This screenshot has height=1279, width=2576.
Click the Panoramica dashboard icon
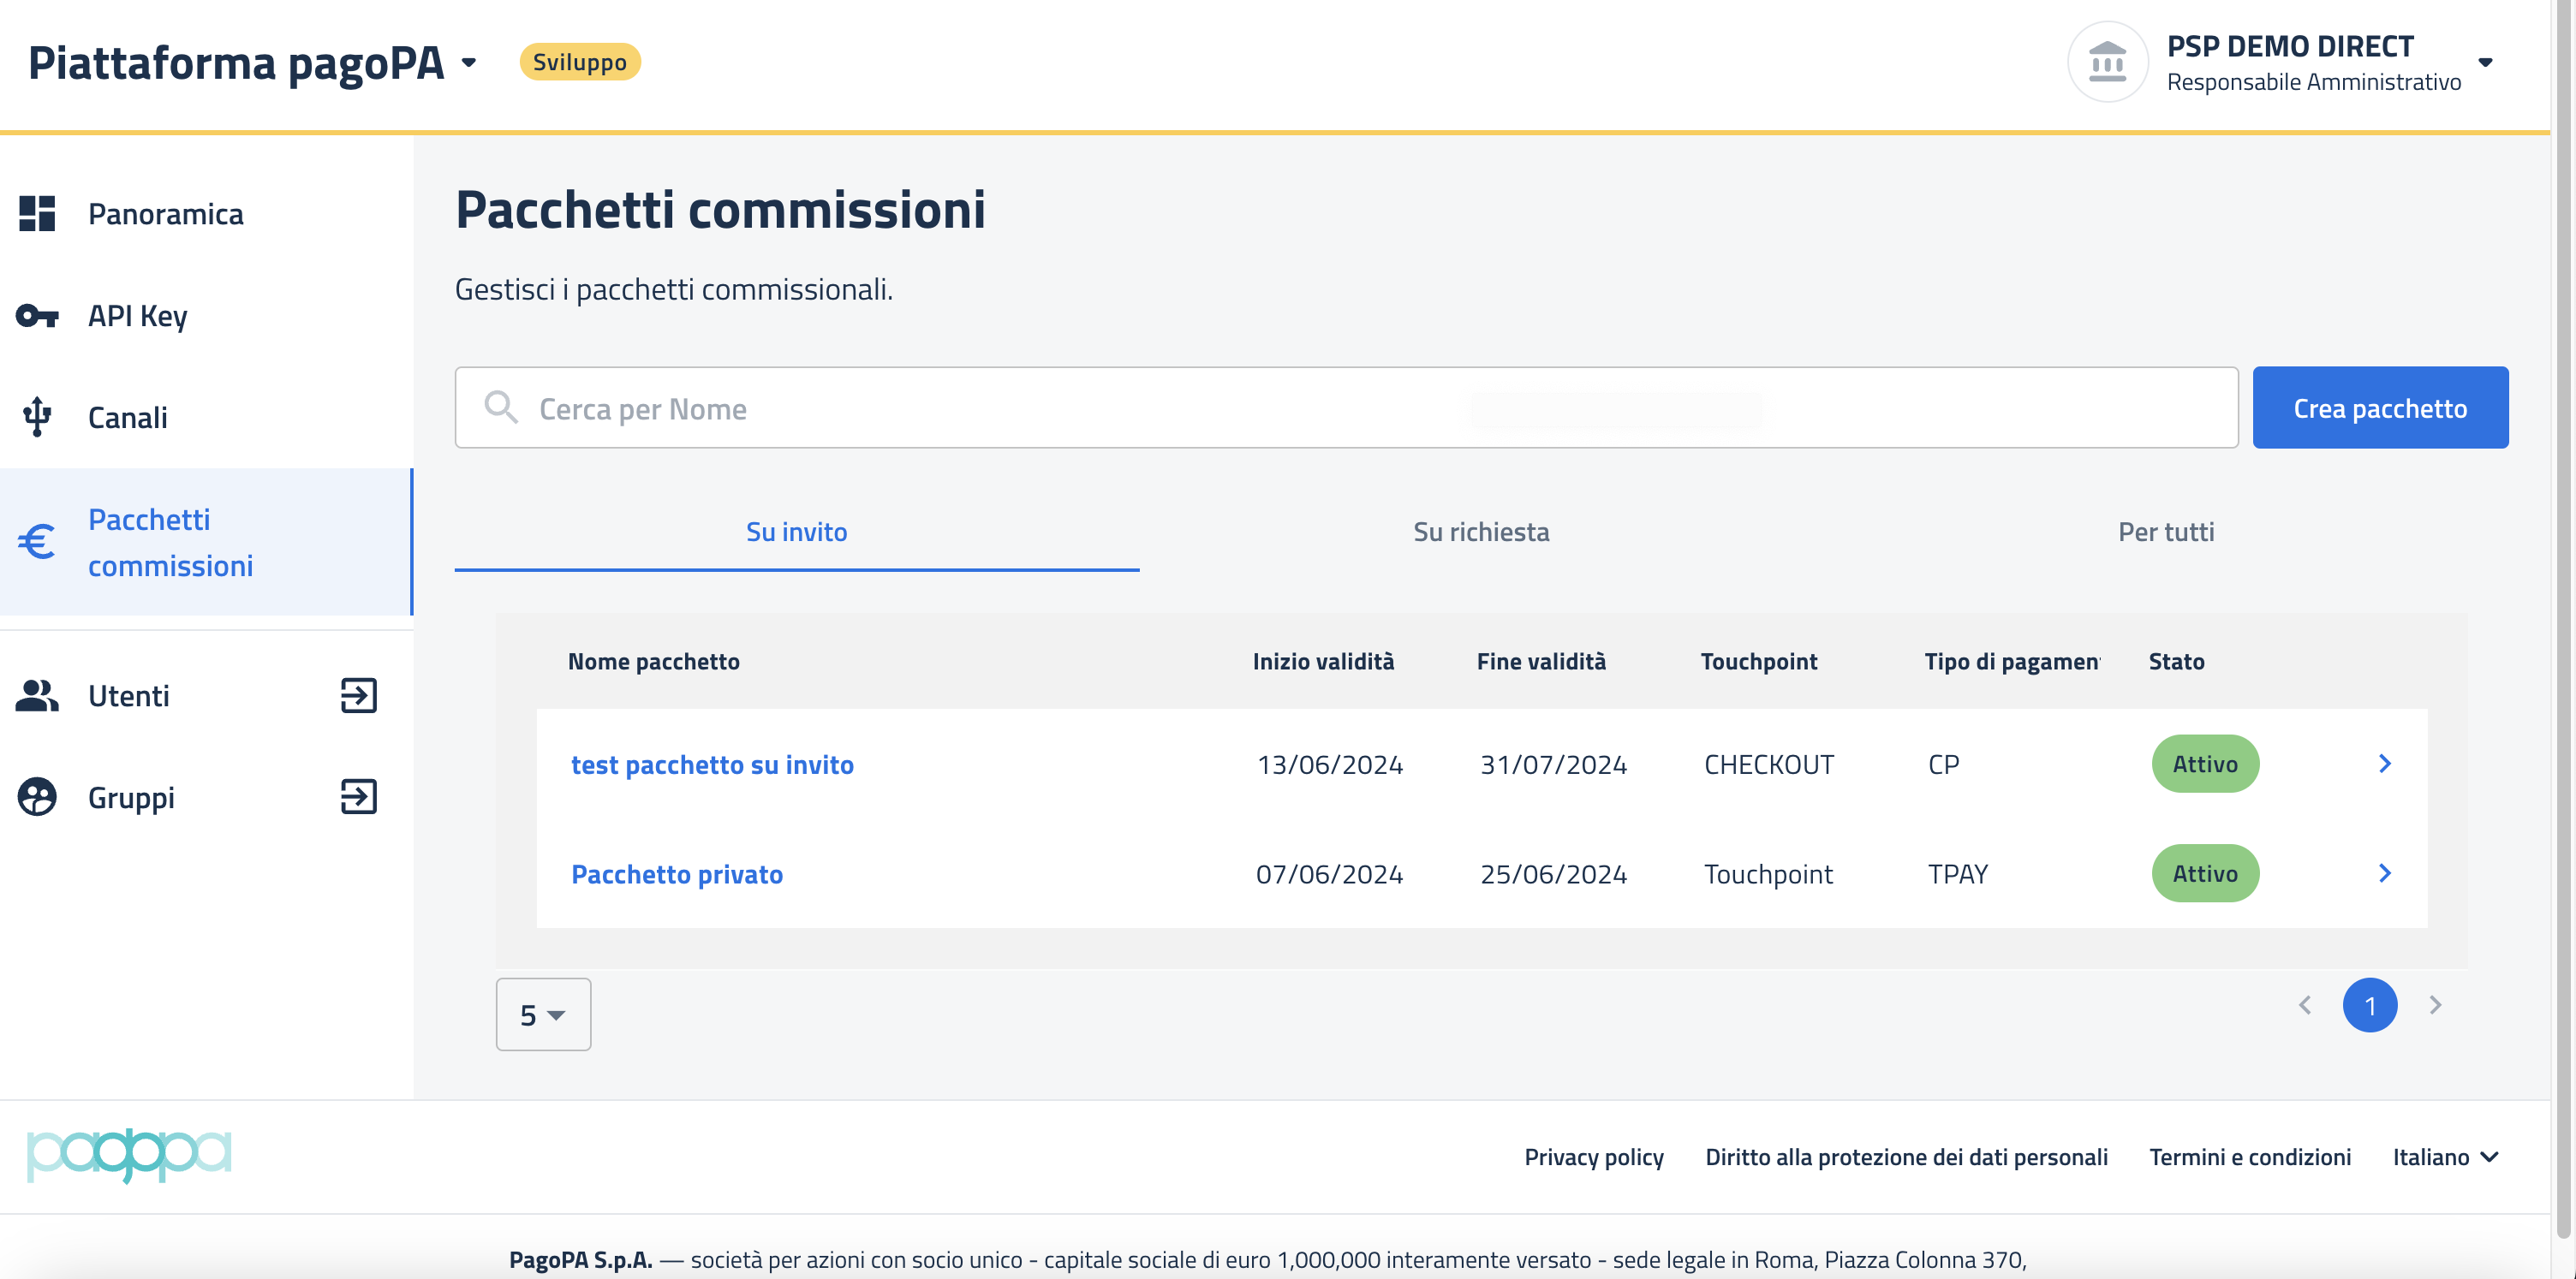[x=37, y=213]
